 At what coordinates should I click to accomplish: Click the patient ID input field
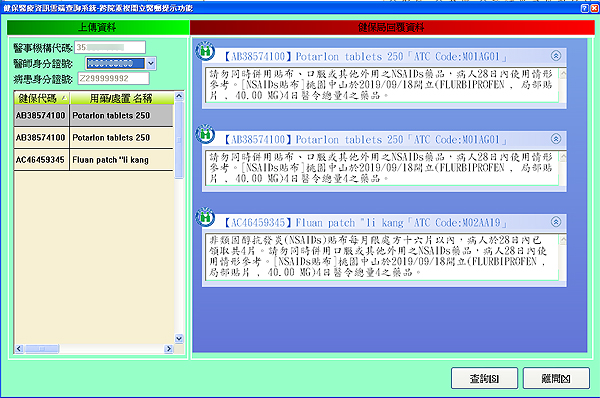point(113,78)
